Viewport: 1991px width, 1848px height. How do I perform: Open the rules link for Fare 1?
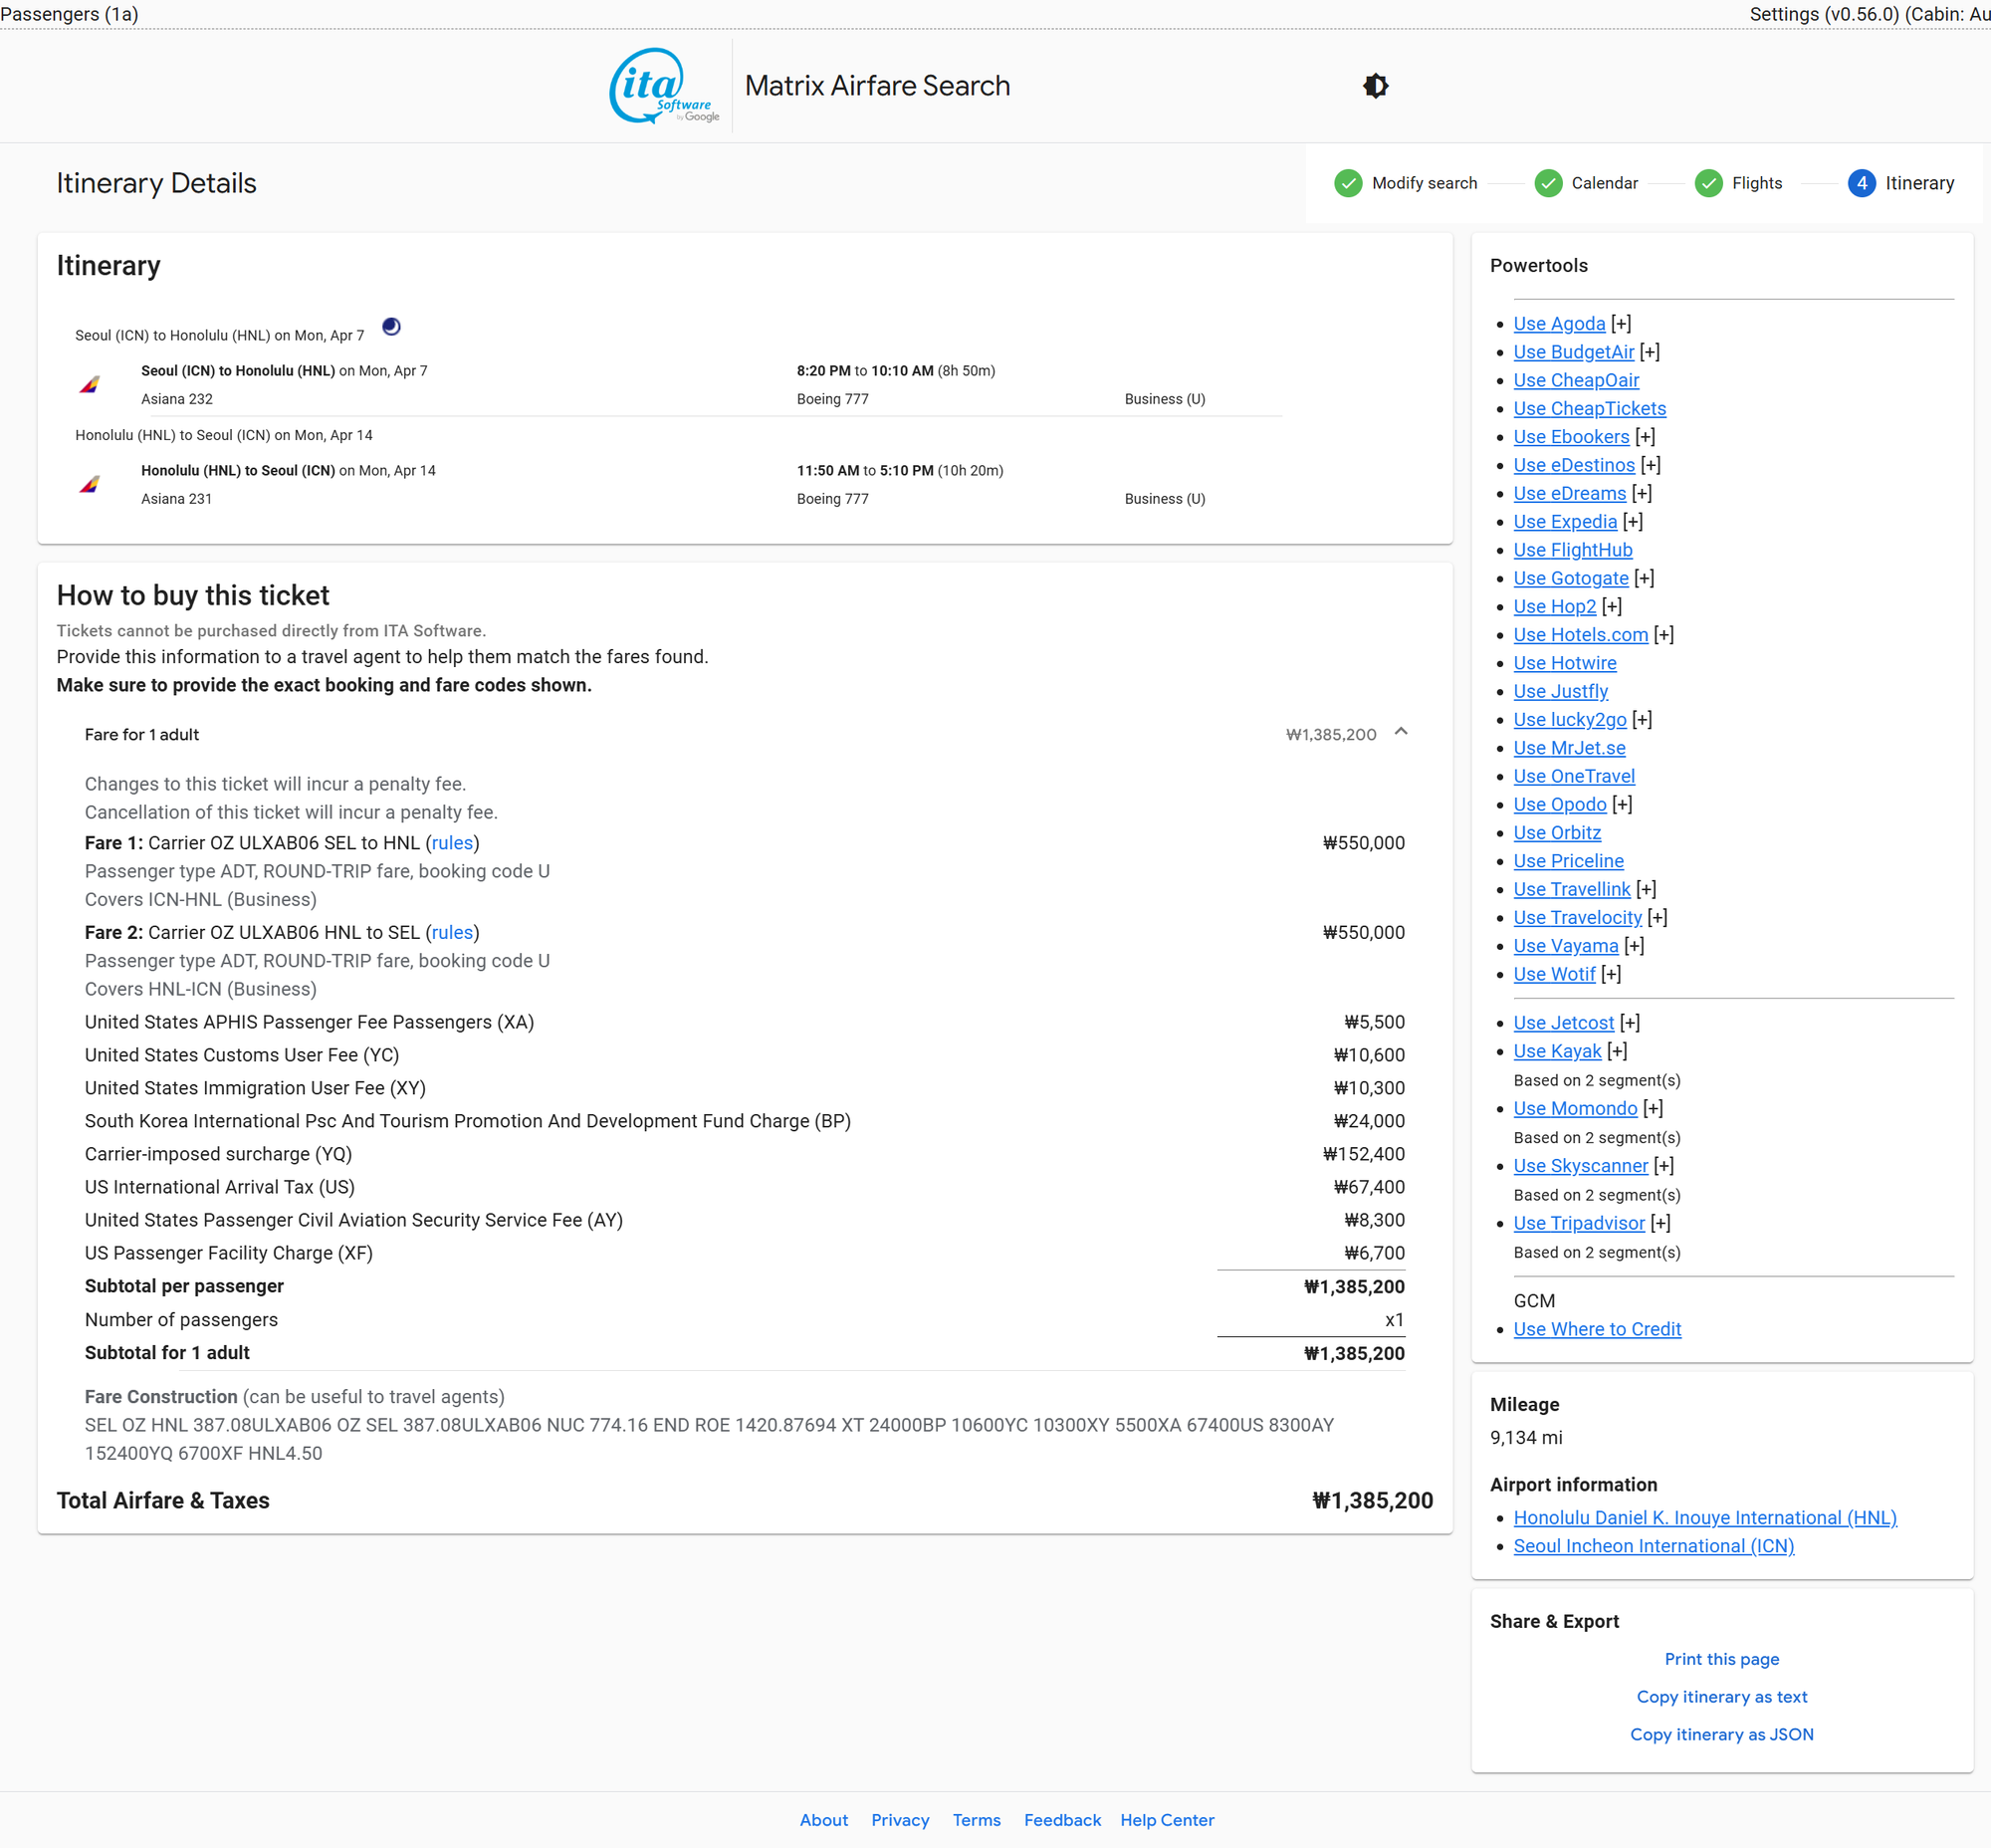coord(452,843)
